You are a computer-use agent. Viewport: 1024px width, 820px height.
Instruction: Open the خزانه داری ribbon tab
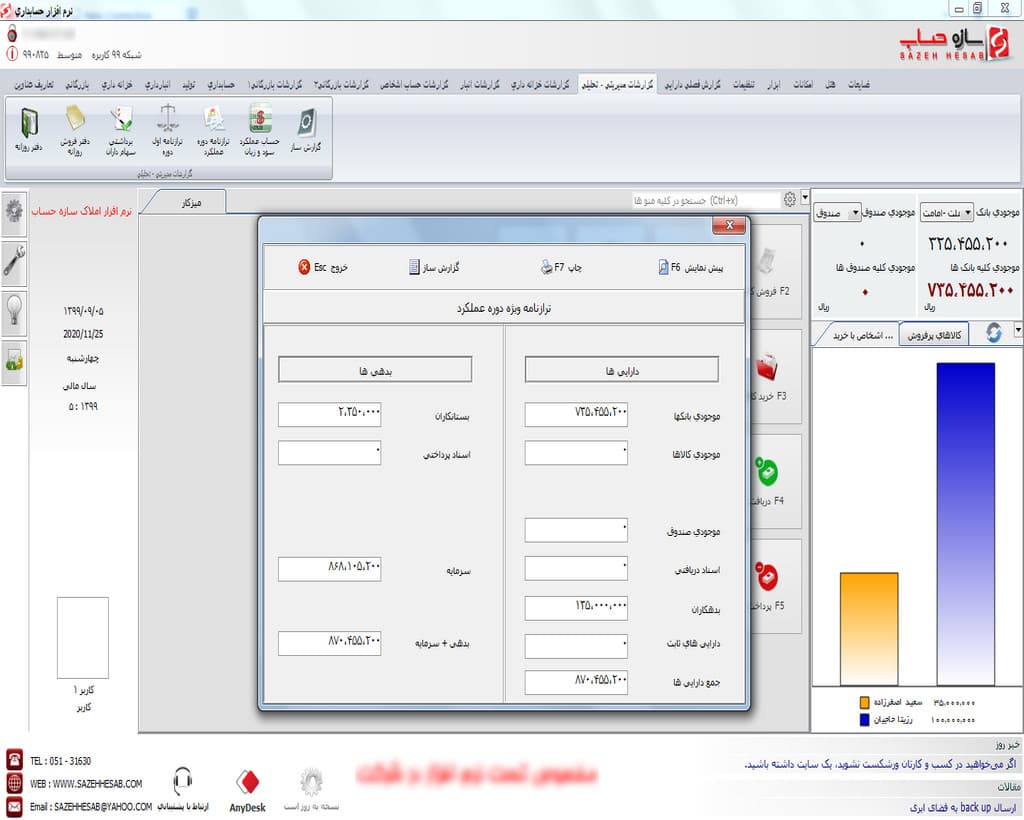coord(117,84)
